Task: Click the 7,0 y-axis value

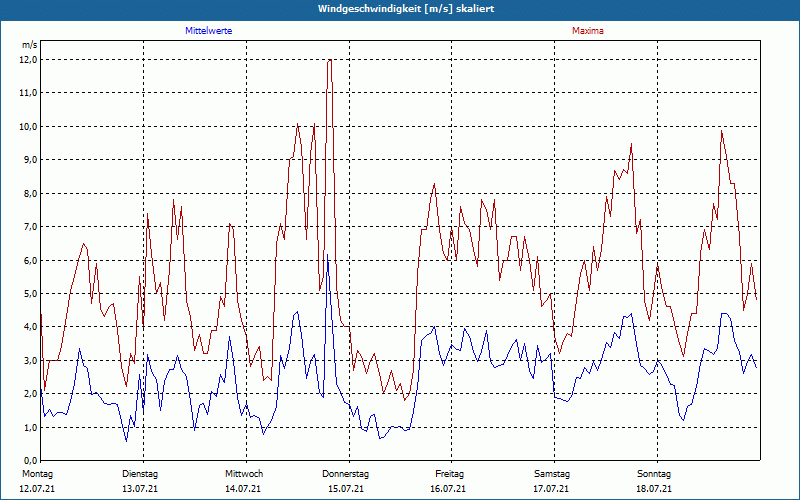Action: [x=31, y=227]
